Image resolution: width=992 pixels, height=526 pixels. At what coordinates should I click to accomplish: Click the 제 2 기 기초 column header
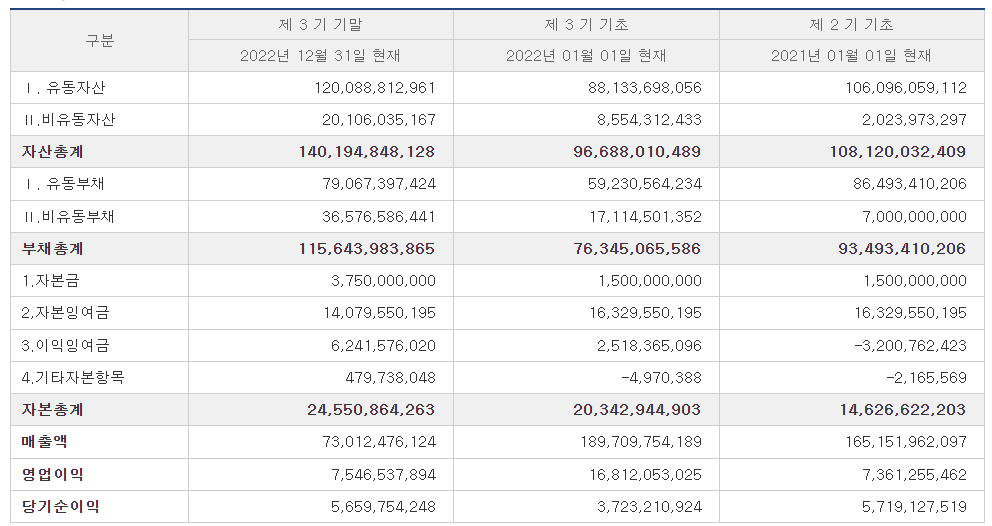click(x=852, y=25)
